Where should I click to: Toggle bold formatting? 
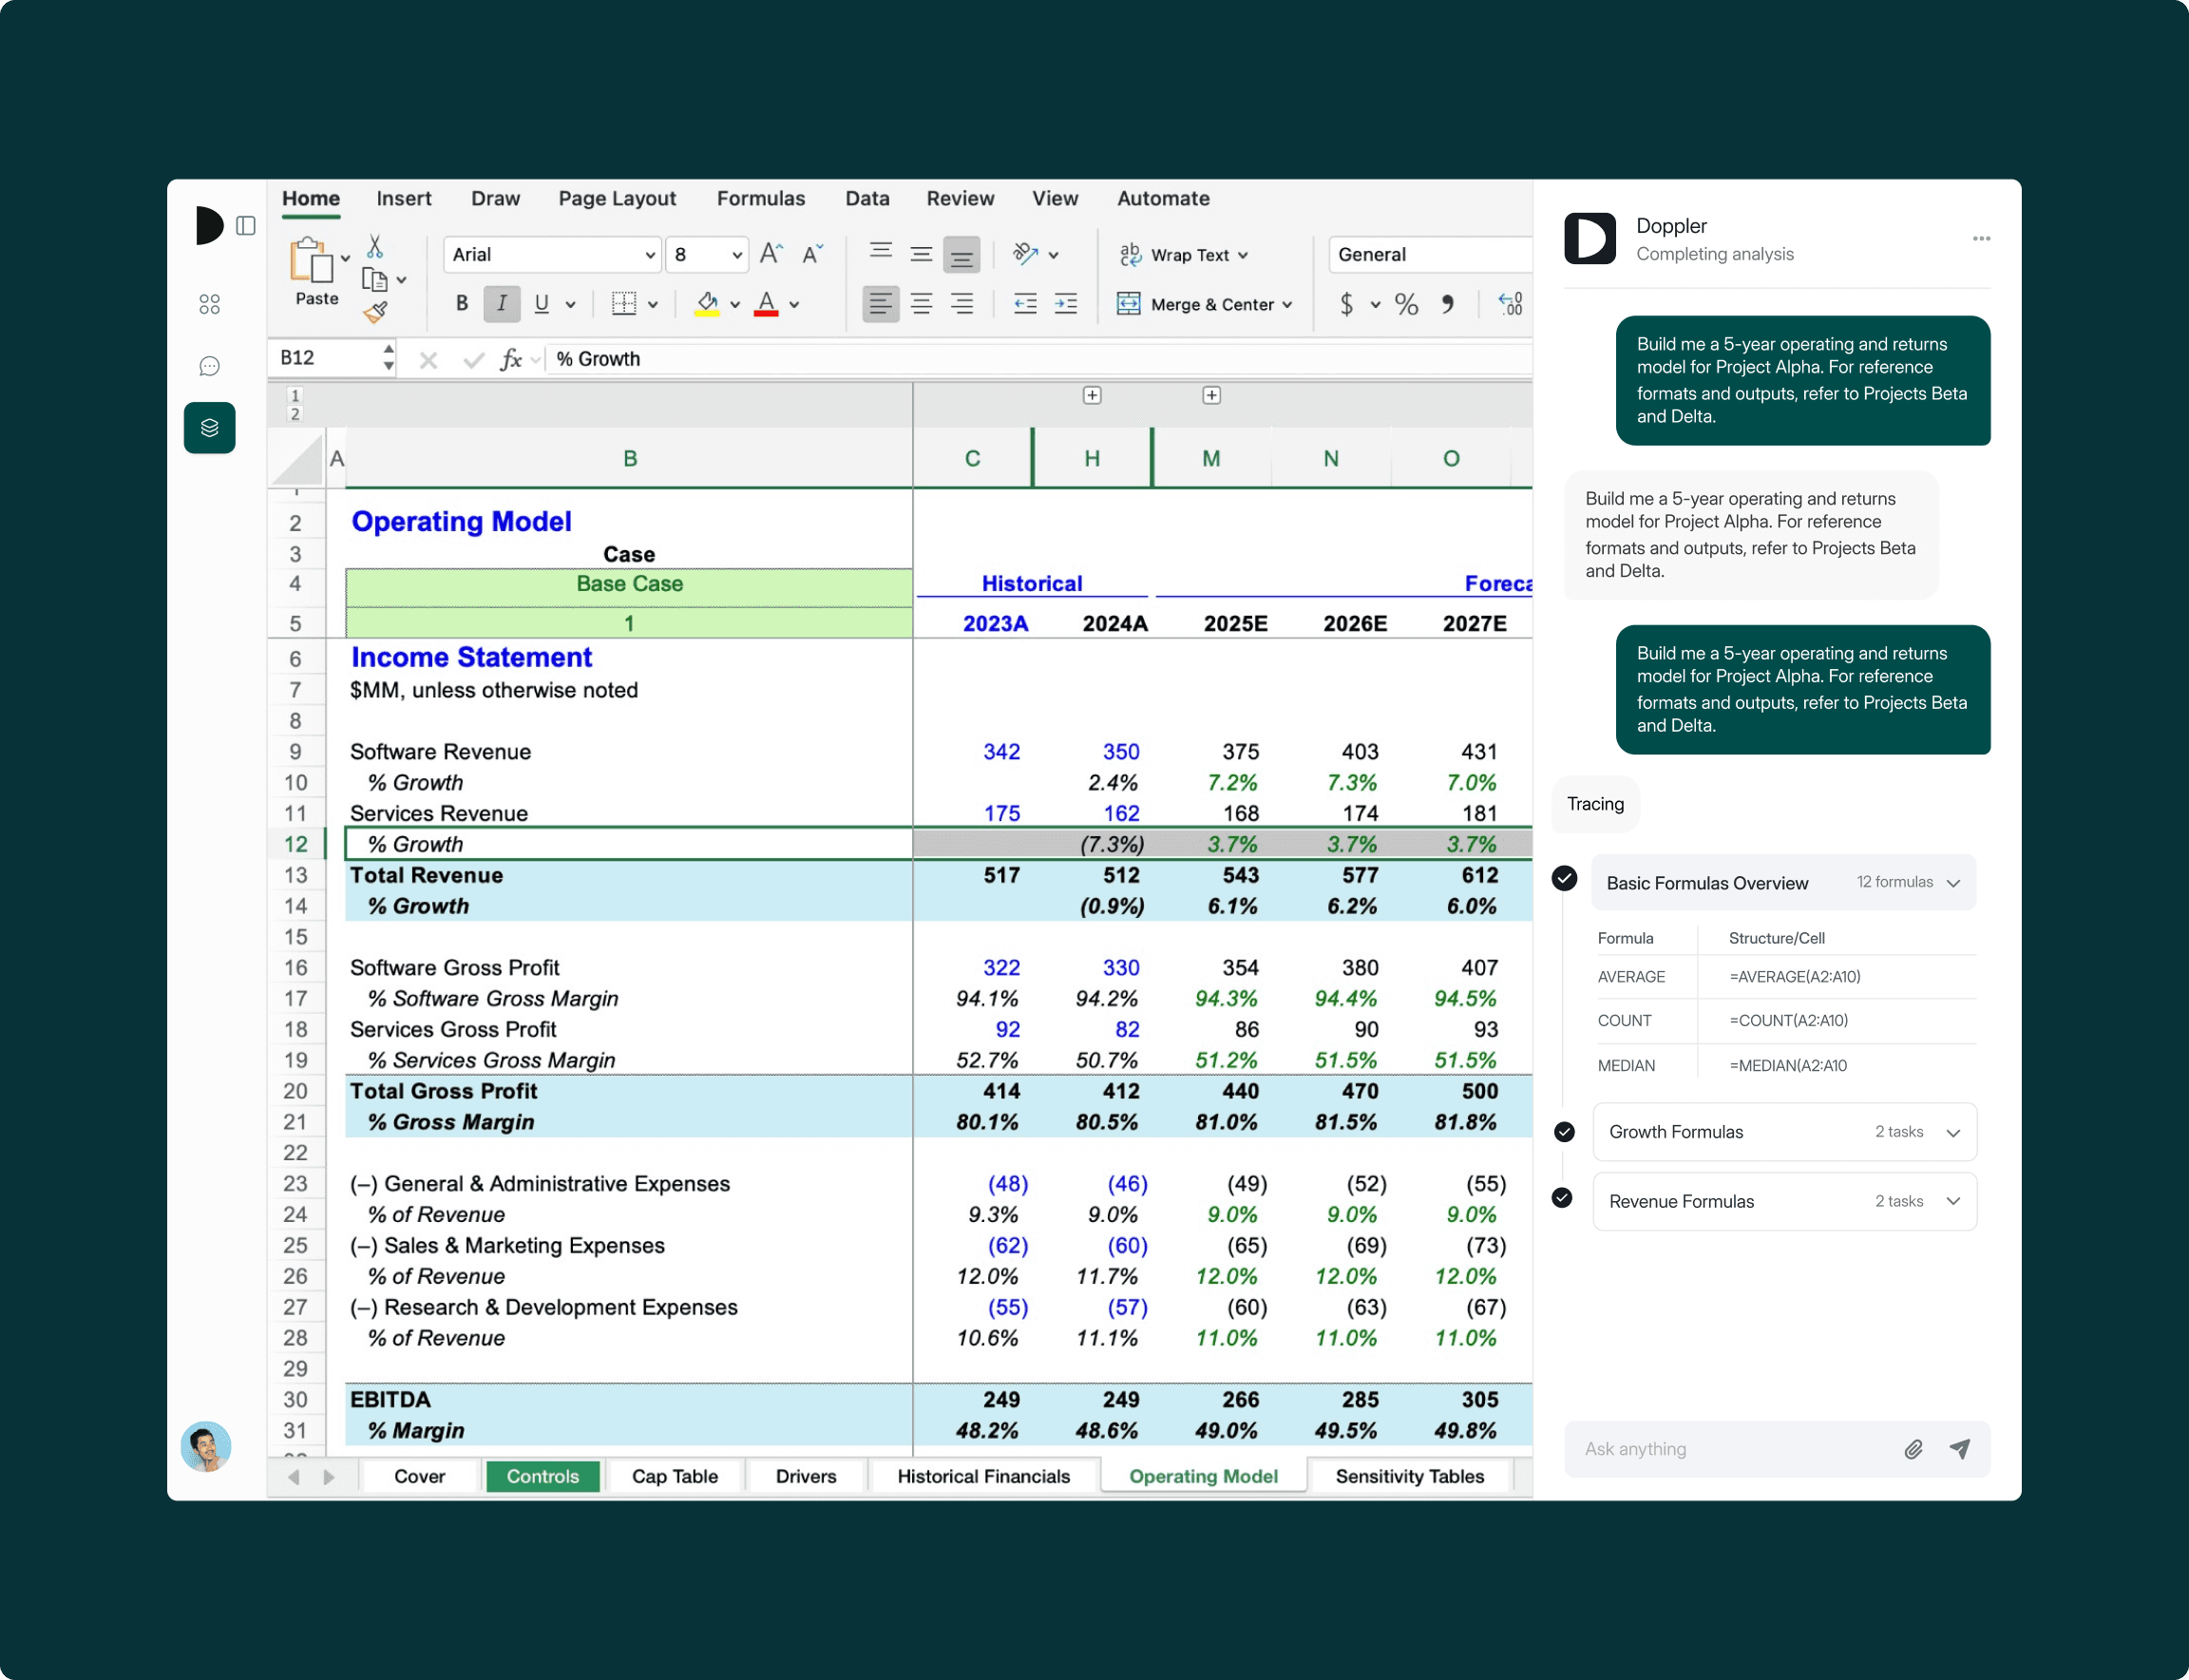click(461, 304)
